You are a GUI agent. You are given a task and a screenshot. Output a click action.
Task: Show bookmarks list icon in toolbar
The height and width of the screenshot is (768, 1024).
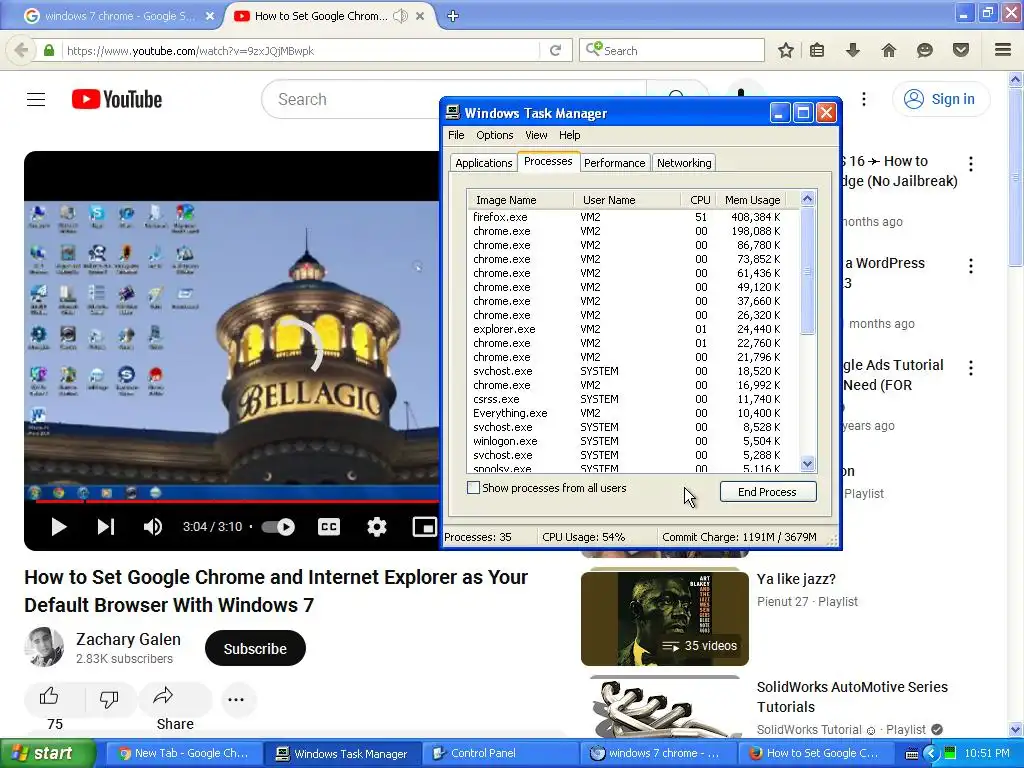pos(816,50)
